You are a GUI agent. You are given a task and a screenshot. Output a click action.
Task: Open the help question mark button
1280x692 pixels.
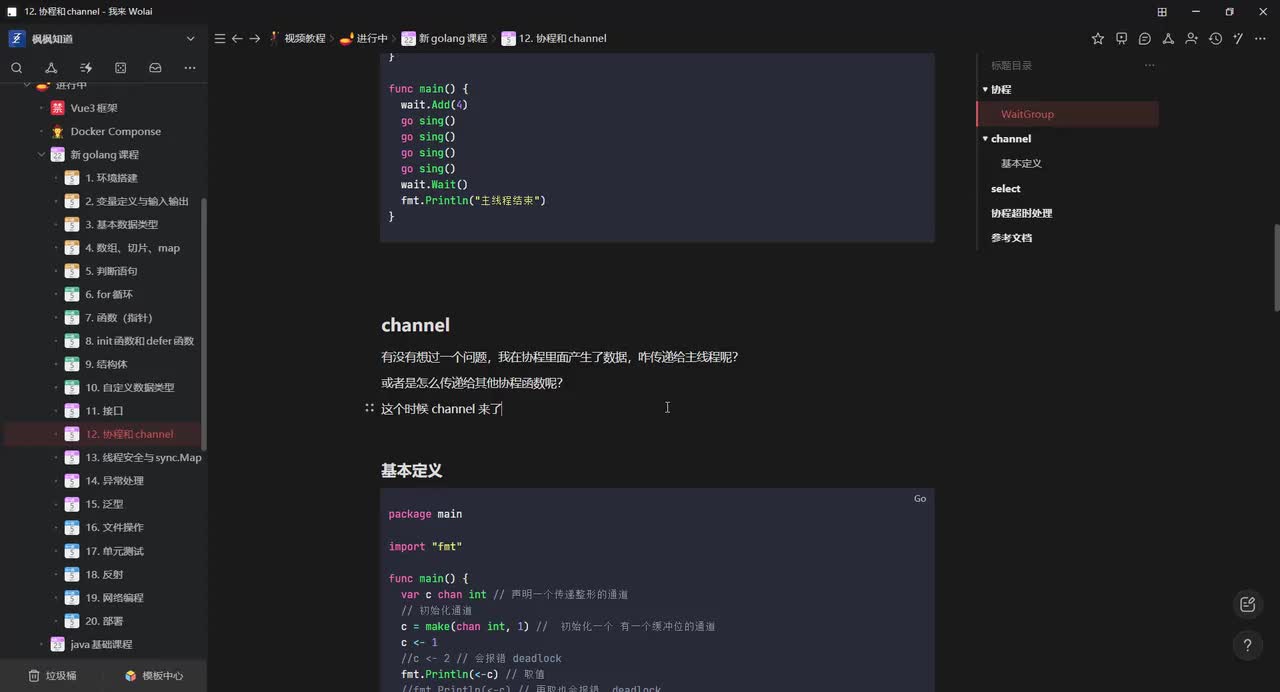pyautogui.click(x=1247, y=646)
